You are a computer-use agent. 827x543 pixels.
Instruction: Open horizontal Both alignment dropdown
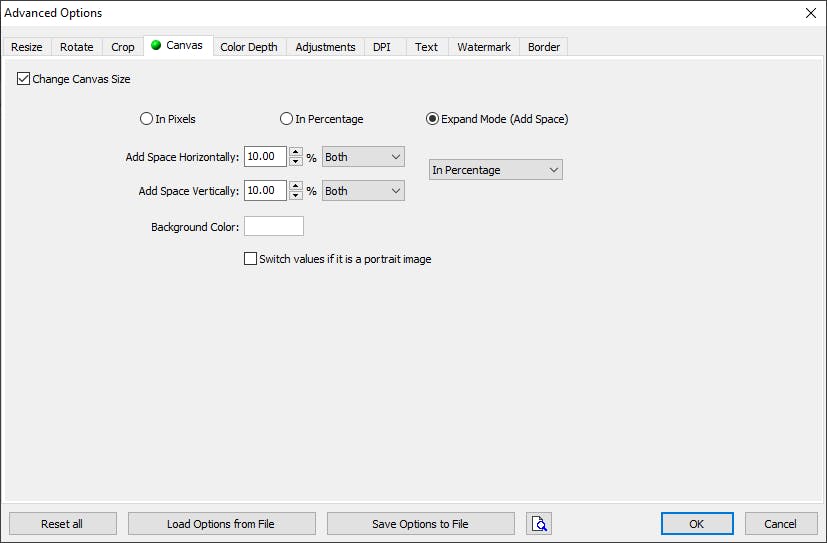click(x=363, y=157)
